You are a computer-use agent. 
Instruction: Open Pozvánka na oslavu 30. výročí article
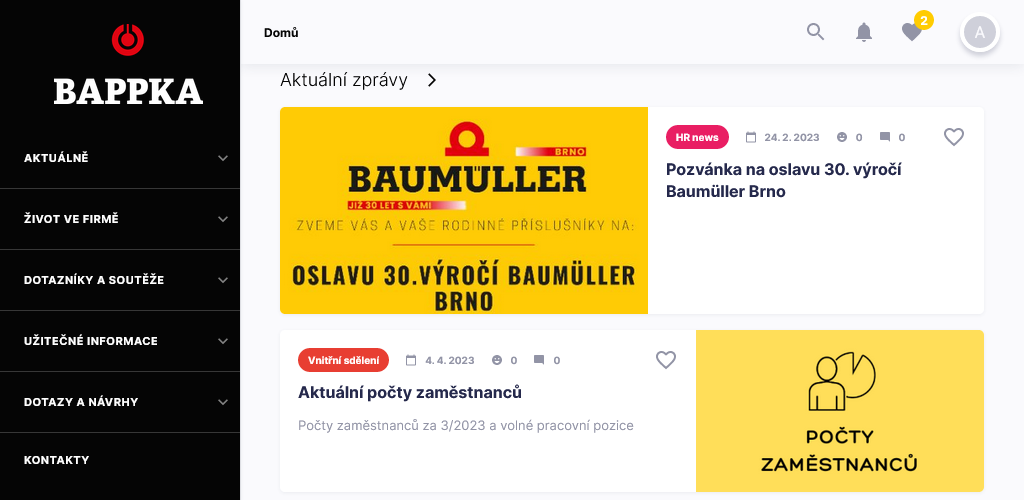[784, 180]
